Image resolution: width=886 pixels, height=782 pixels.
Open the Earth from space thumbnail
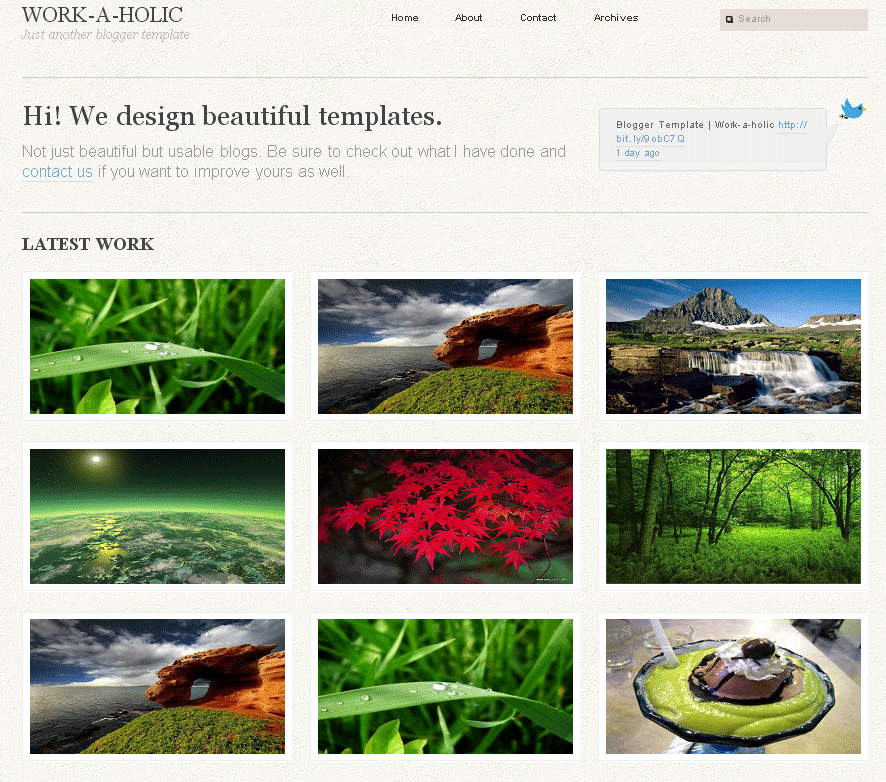157,516
